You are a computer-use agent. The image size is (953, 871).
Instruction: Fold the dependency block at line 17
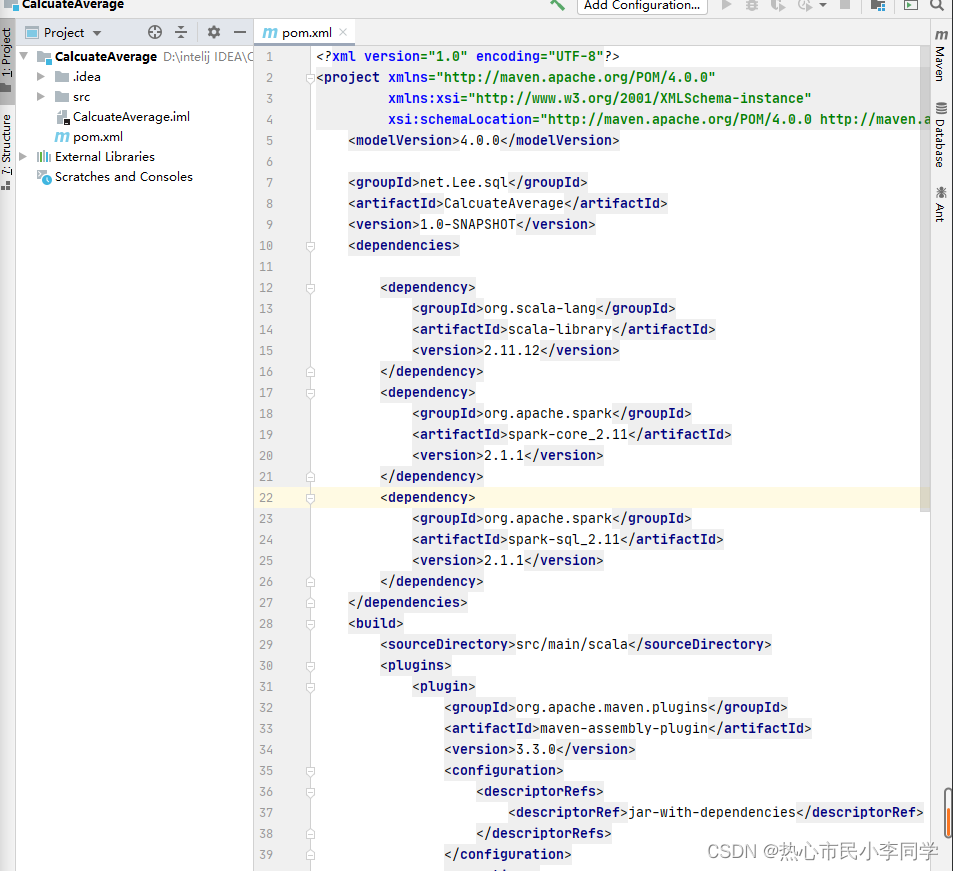(311, 393)
